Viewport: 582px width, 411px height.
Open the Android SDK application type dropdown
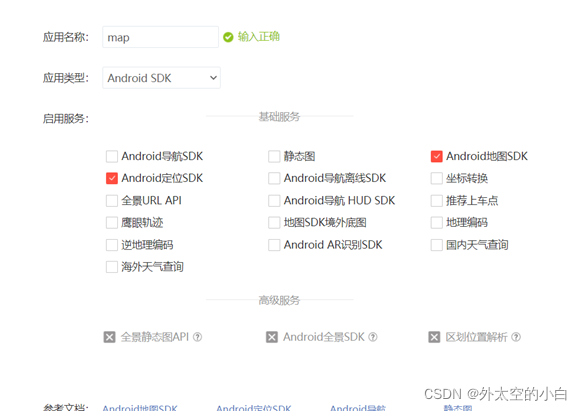click(161, 78)
